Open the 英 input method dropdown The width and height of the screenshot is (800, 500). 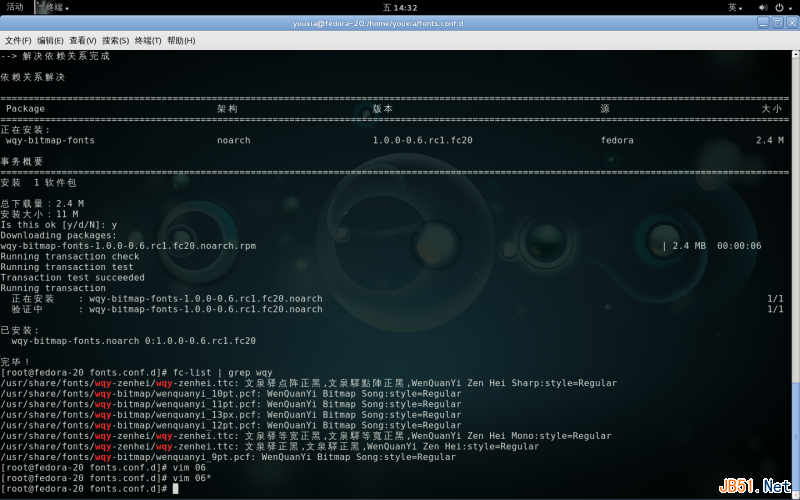[x=735, y=7]
